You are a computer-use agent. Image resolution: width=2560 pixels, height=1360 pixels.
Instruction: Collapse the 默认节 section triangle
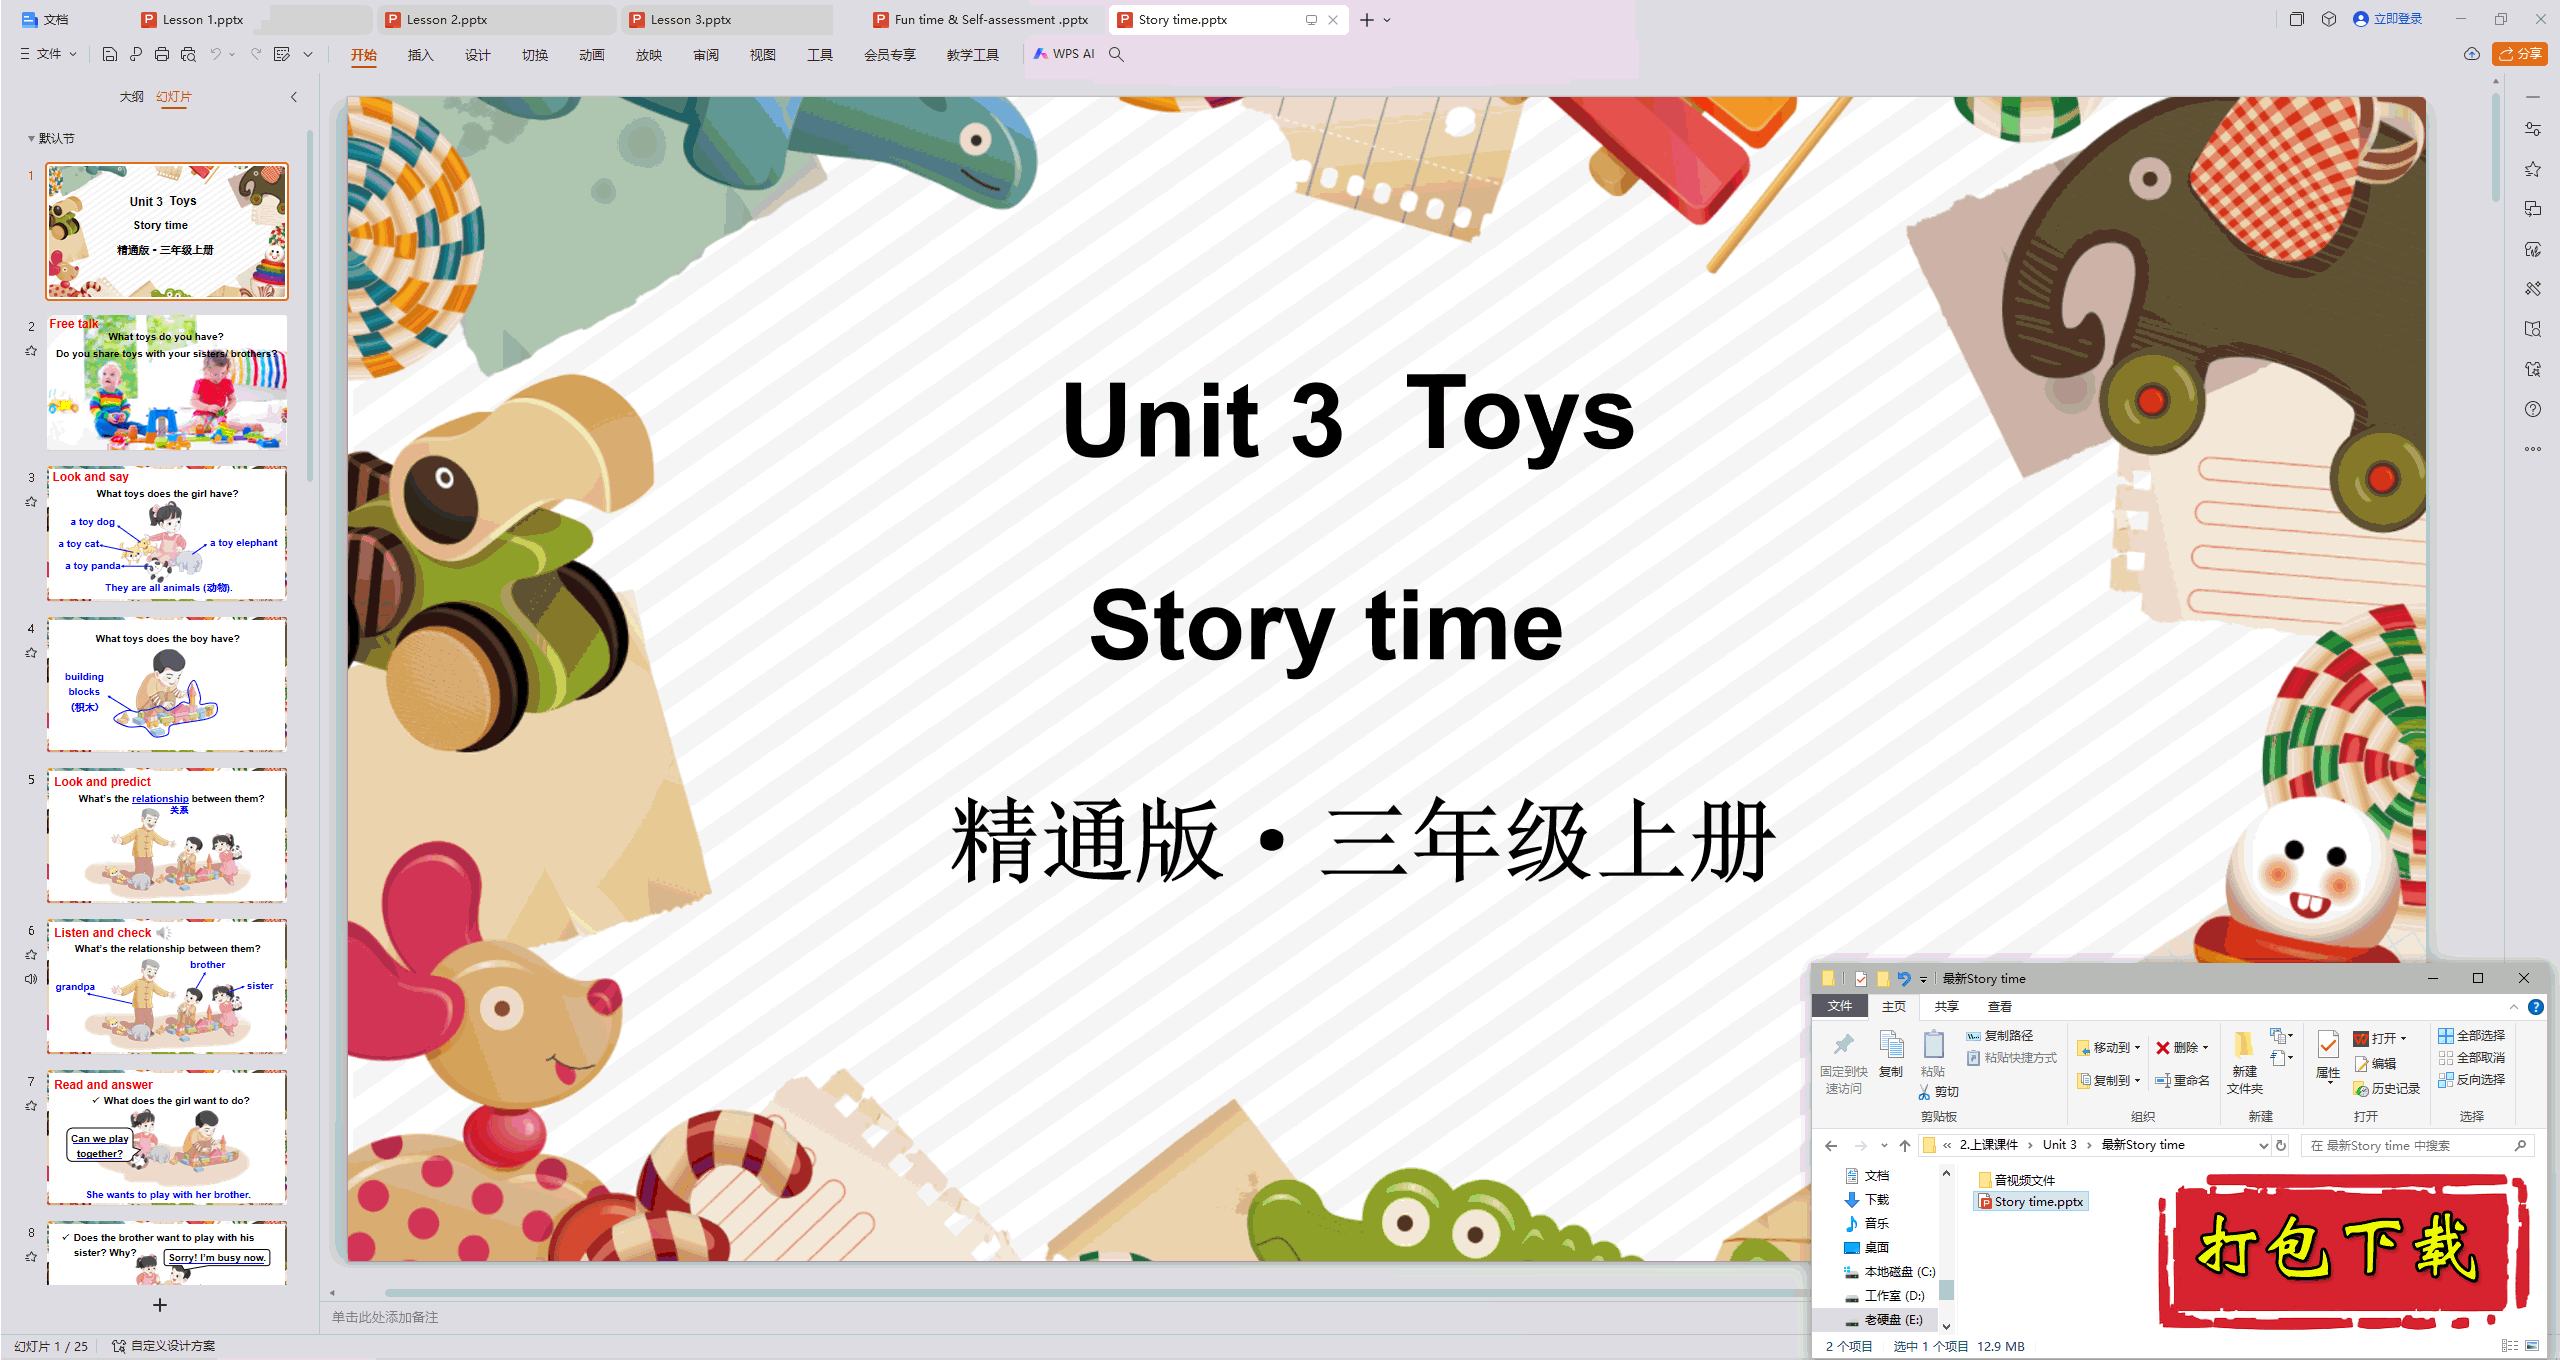click(31, 138)
